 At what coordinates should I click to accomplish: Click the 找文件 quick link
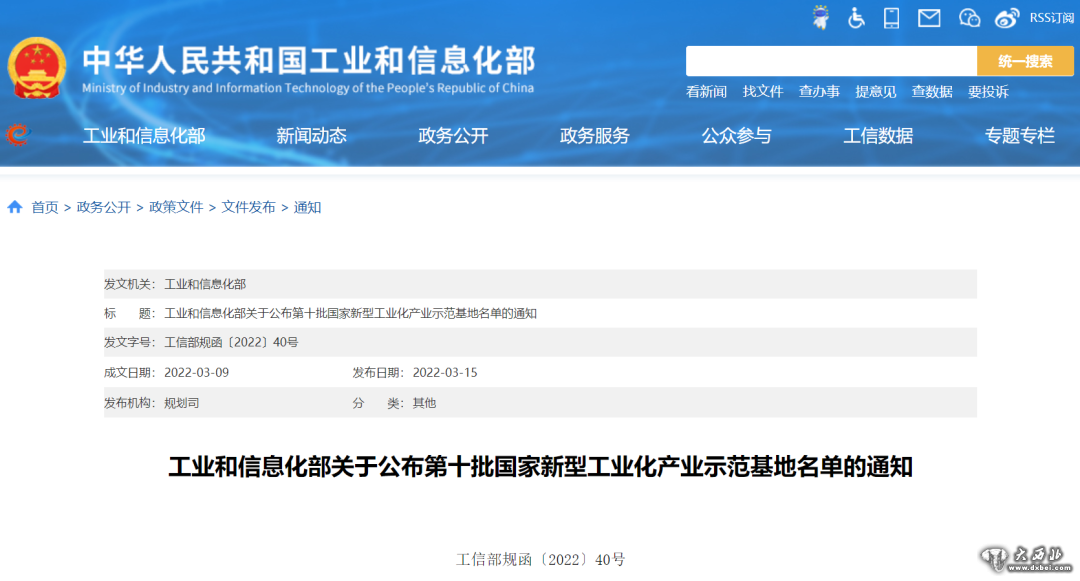[763, 92]
